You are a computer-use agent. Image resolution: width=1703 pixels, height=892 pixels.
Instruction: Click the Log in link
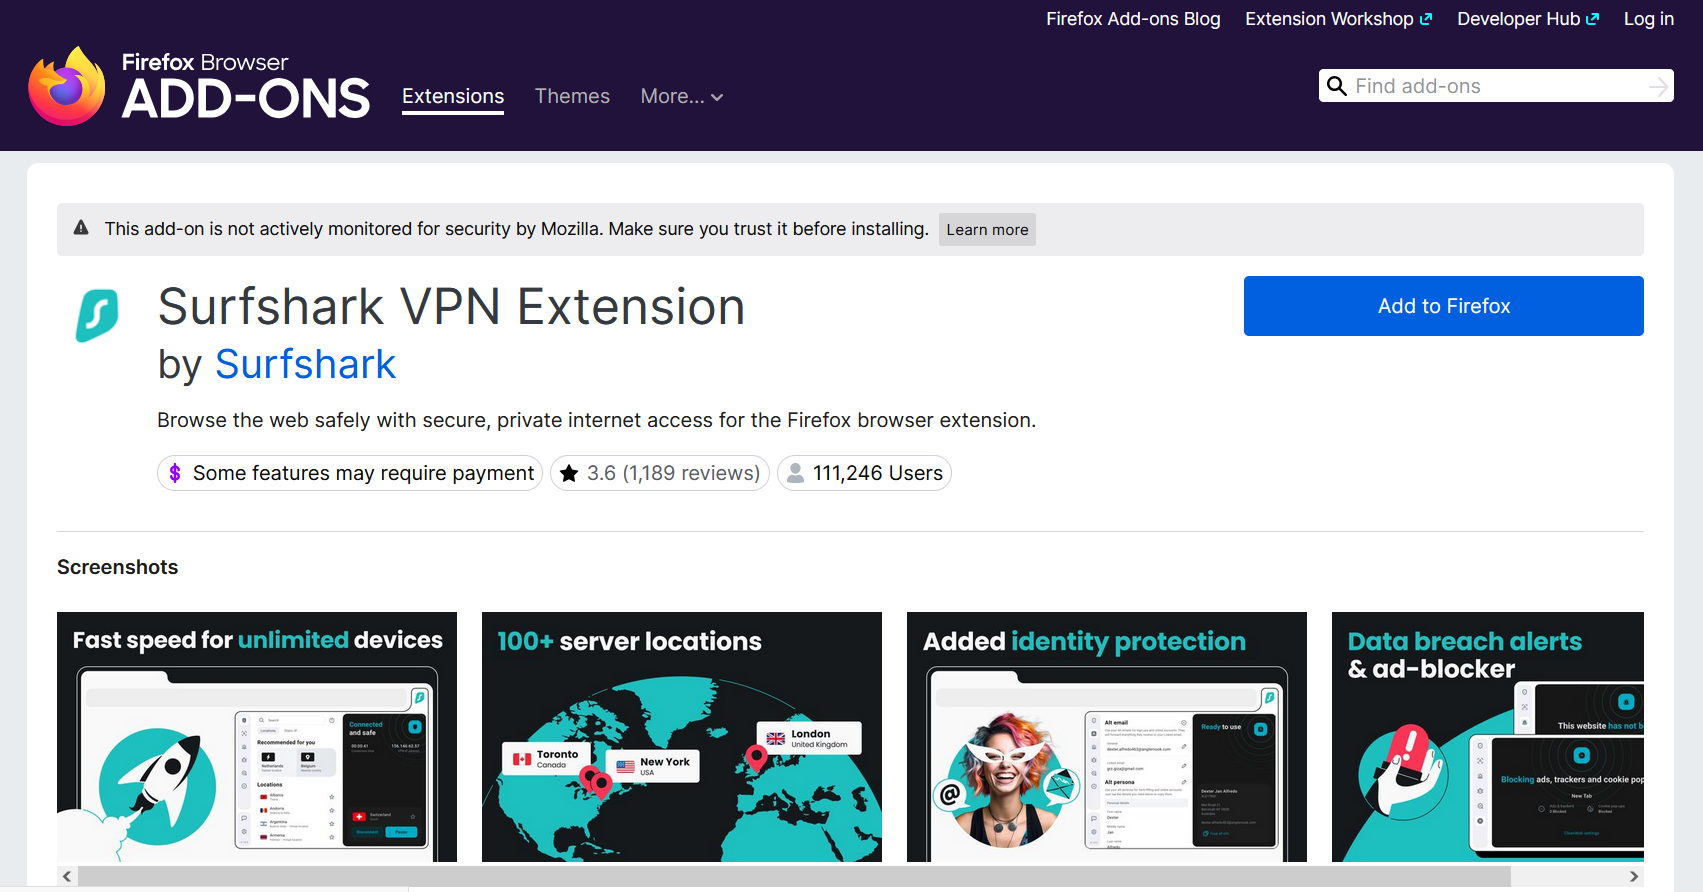point(1648,19)
